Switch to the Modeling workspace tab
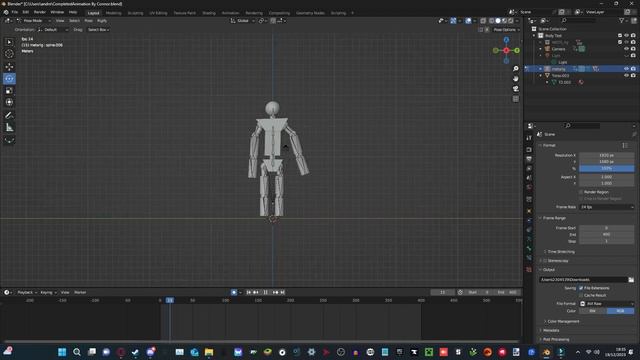Image resolution: width=640 pixels, height=360 pixels. (113, 13)
